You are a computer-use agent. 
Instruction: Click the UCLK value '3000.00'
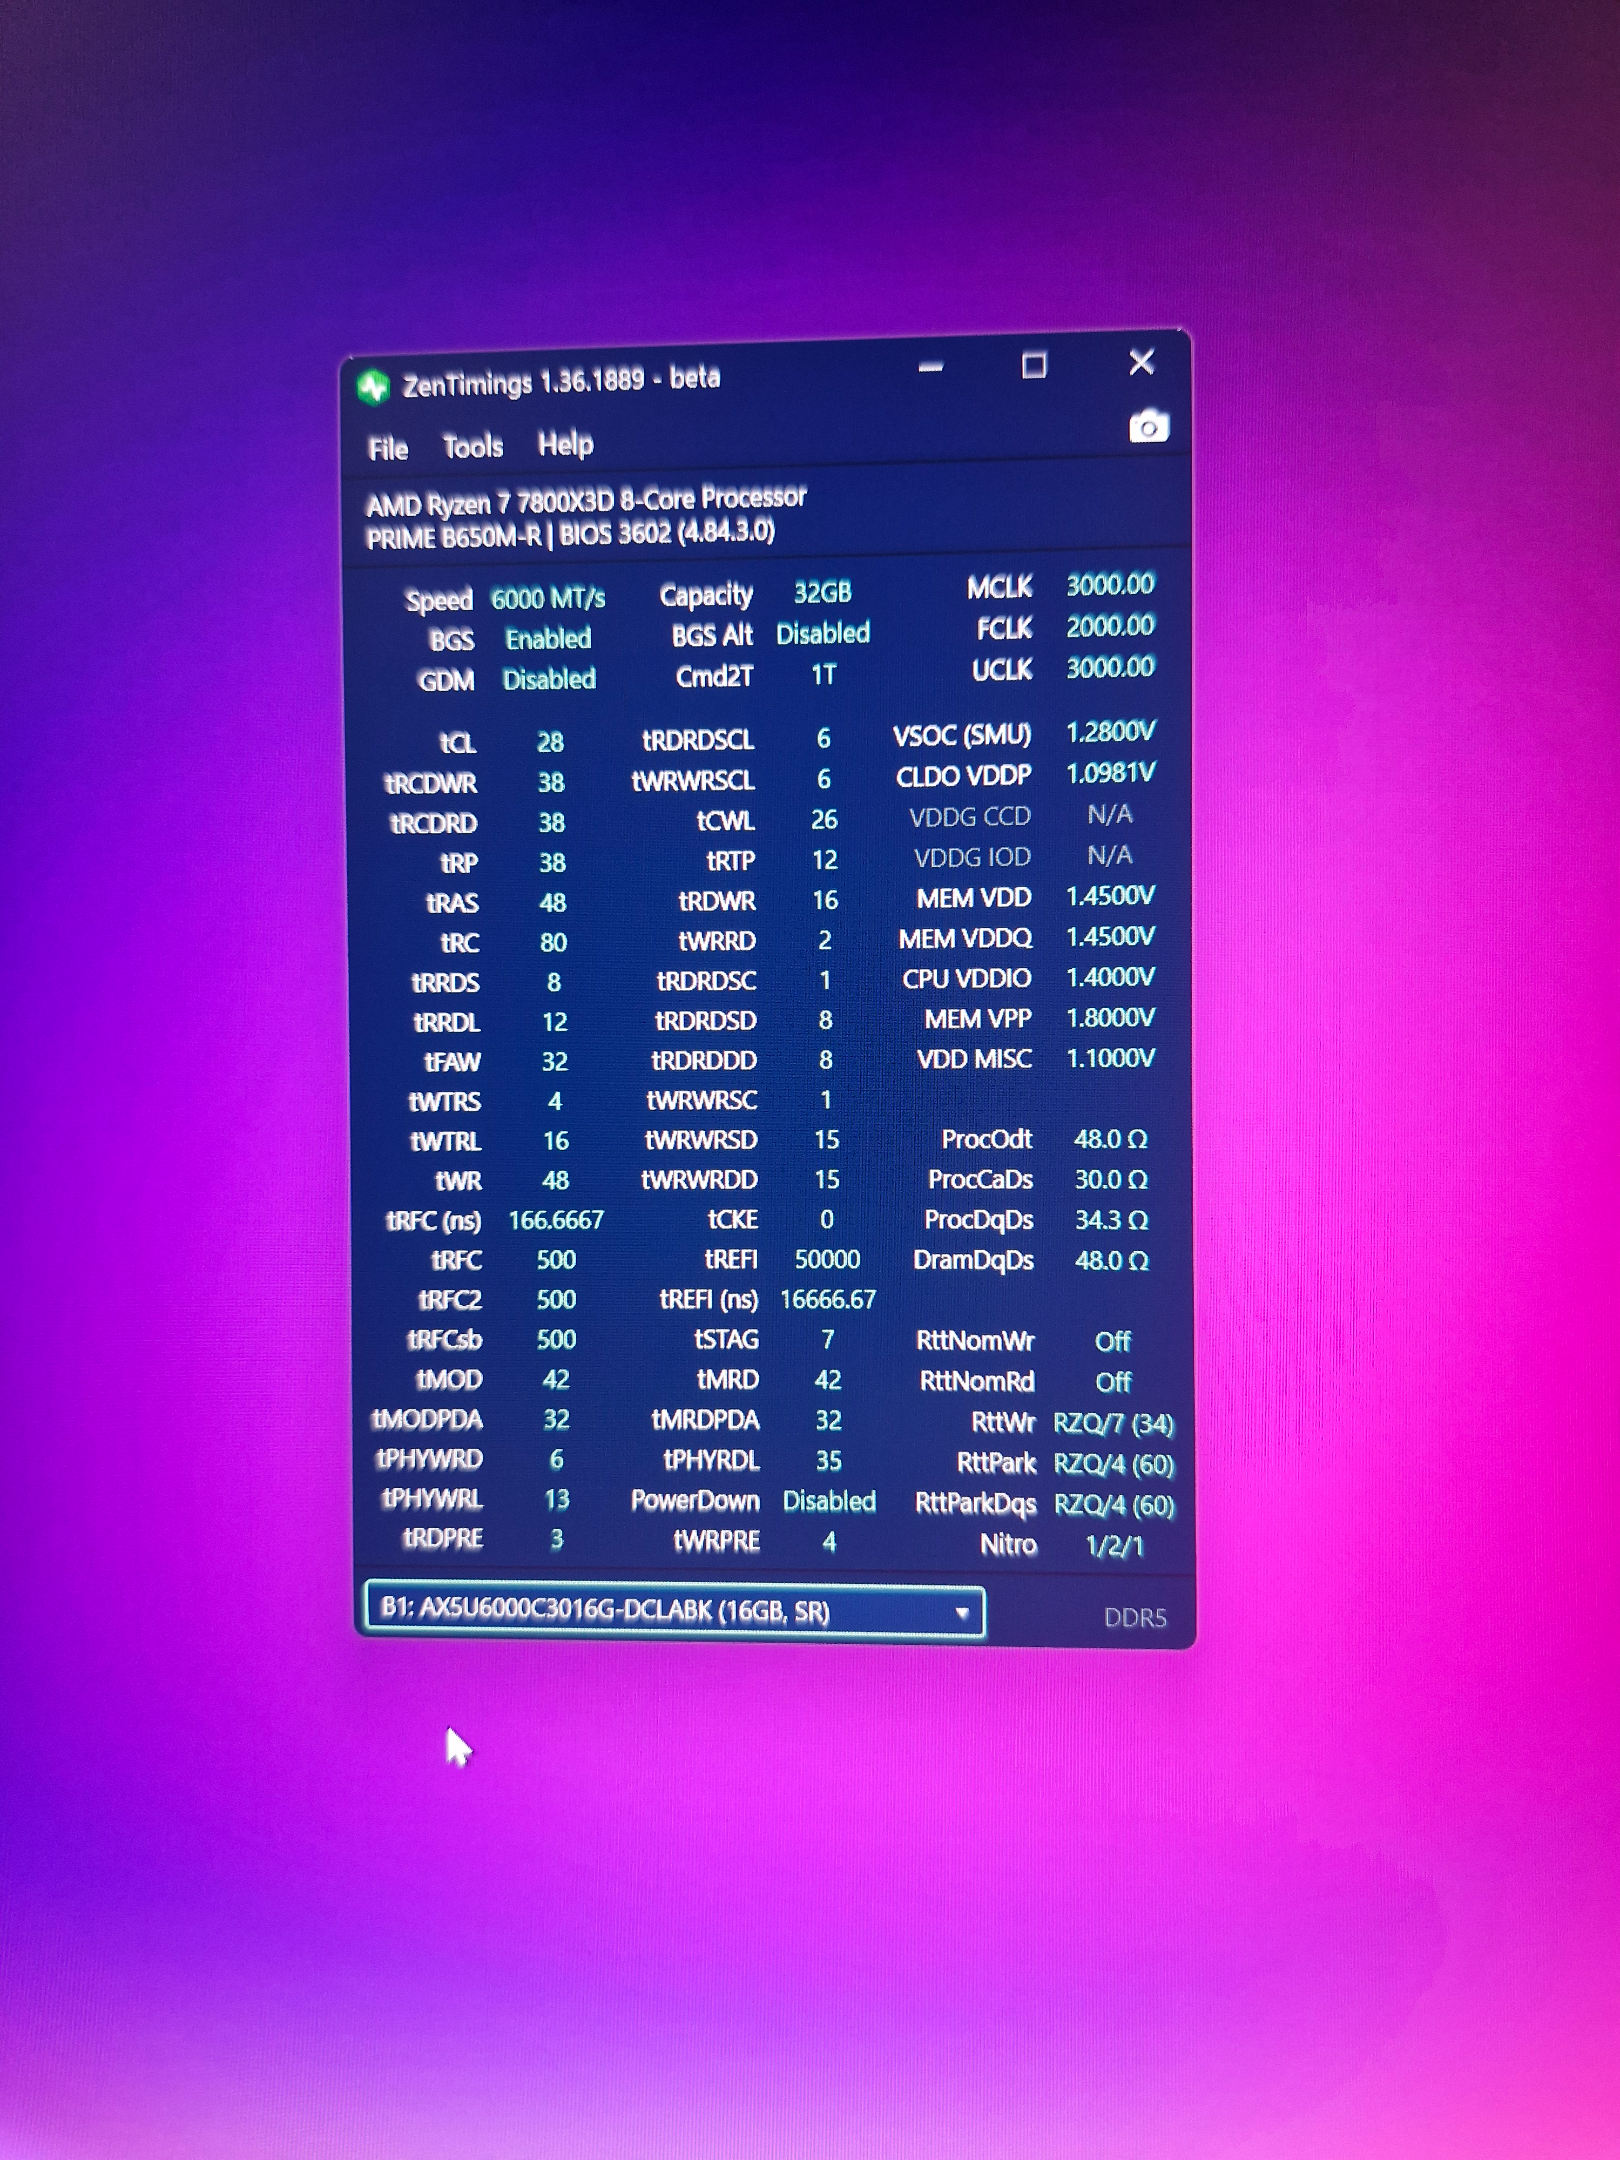pyautogui.click(x=1110, y=667)
